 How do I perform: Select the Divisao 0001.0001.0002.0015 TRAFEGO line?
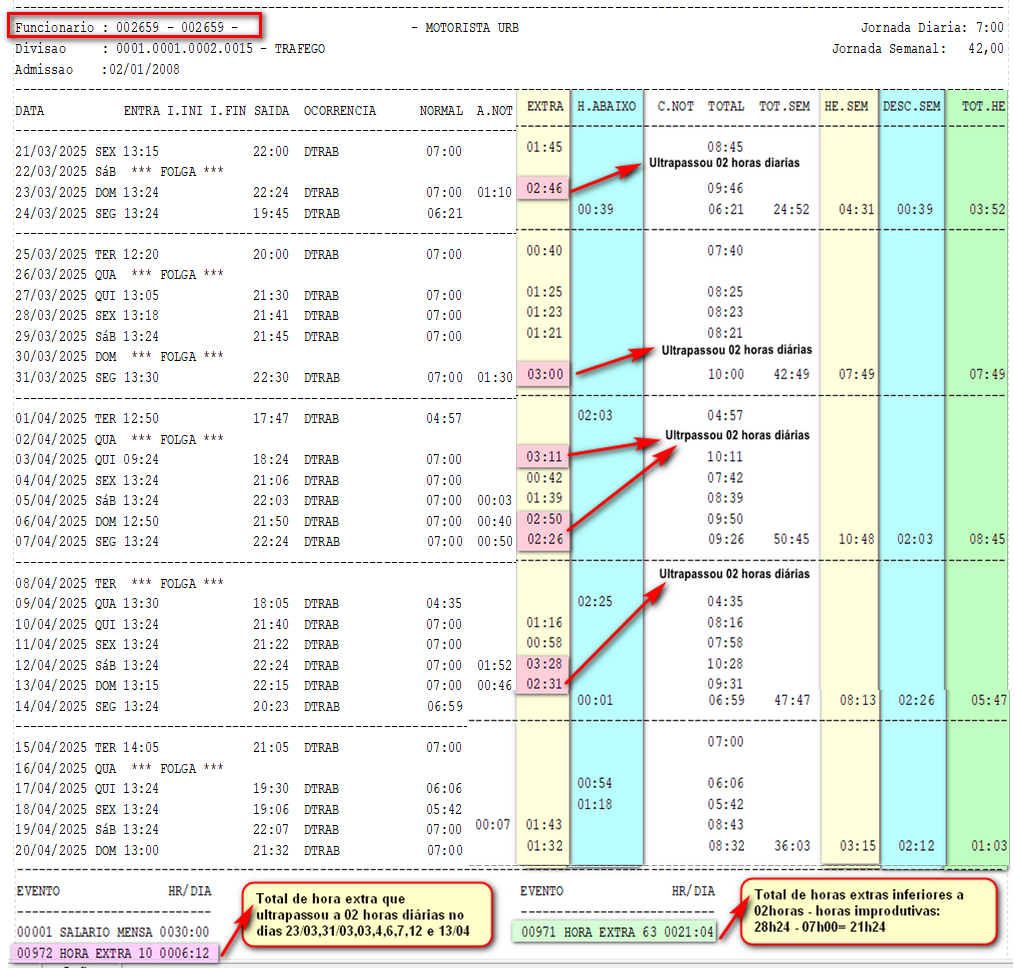click(x=170, y=49)
